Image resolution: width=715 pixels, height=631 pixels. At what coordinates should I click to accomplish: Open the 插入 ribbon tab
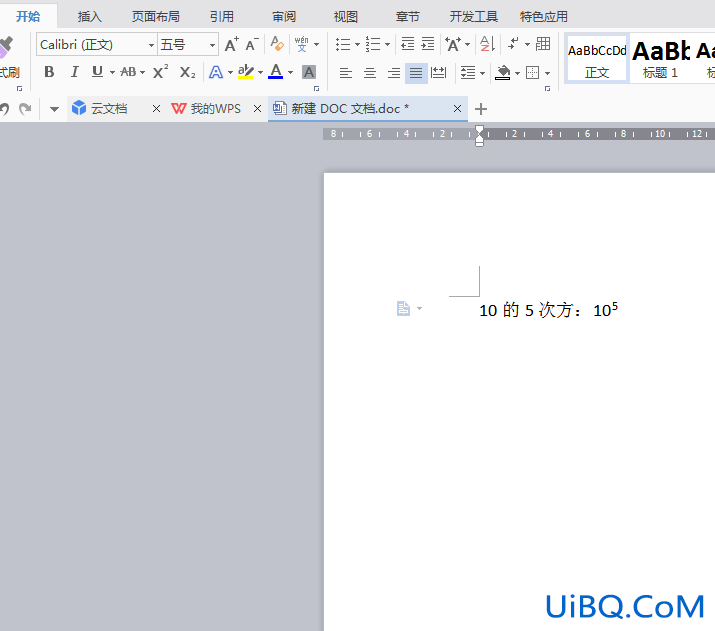pyautogui.click(x=89, y=17)
